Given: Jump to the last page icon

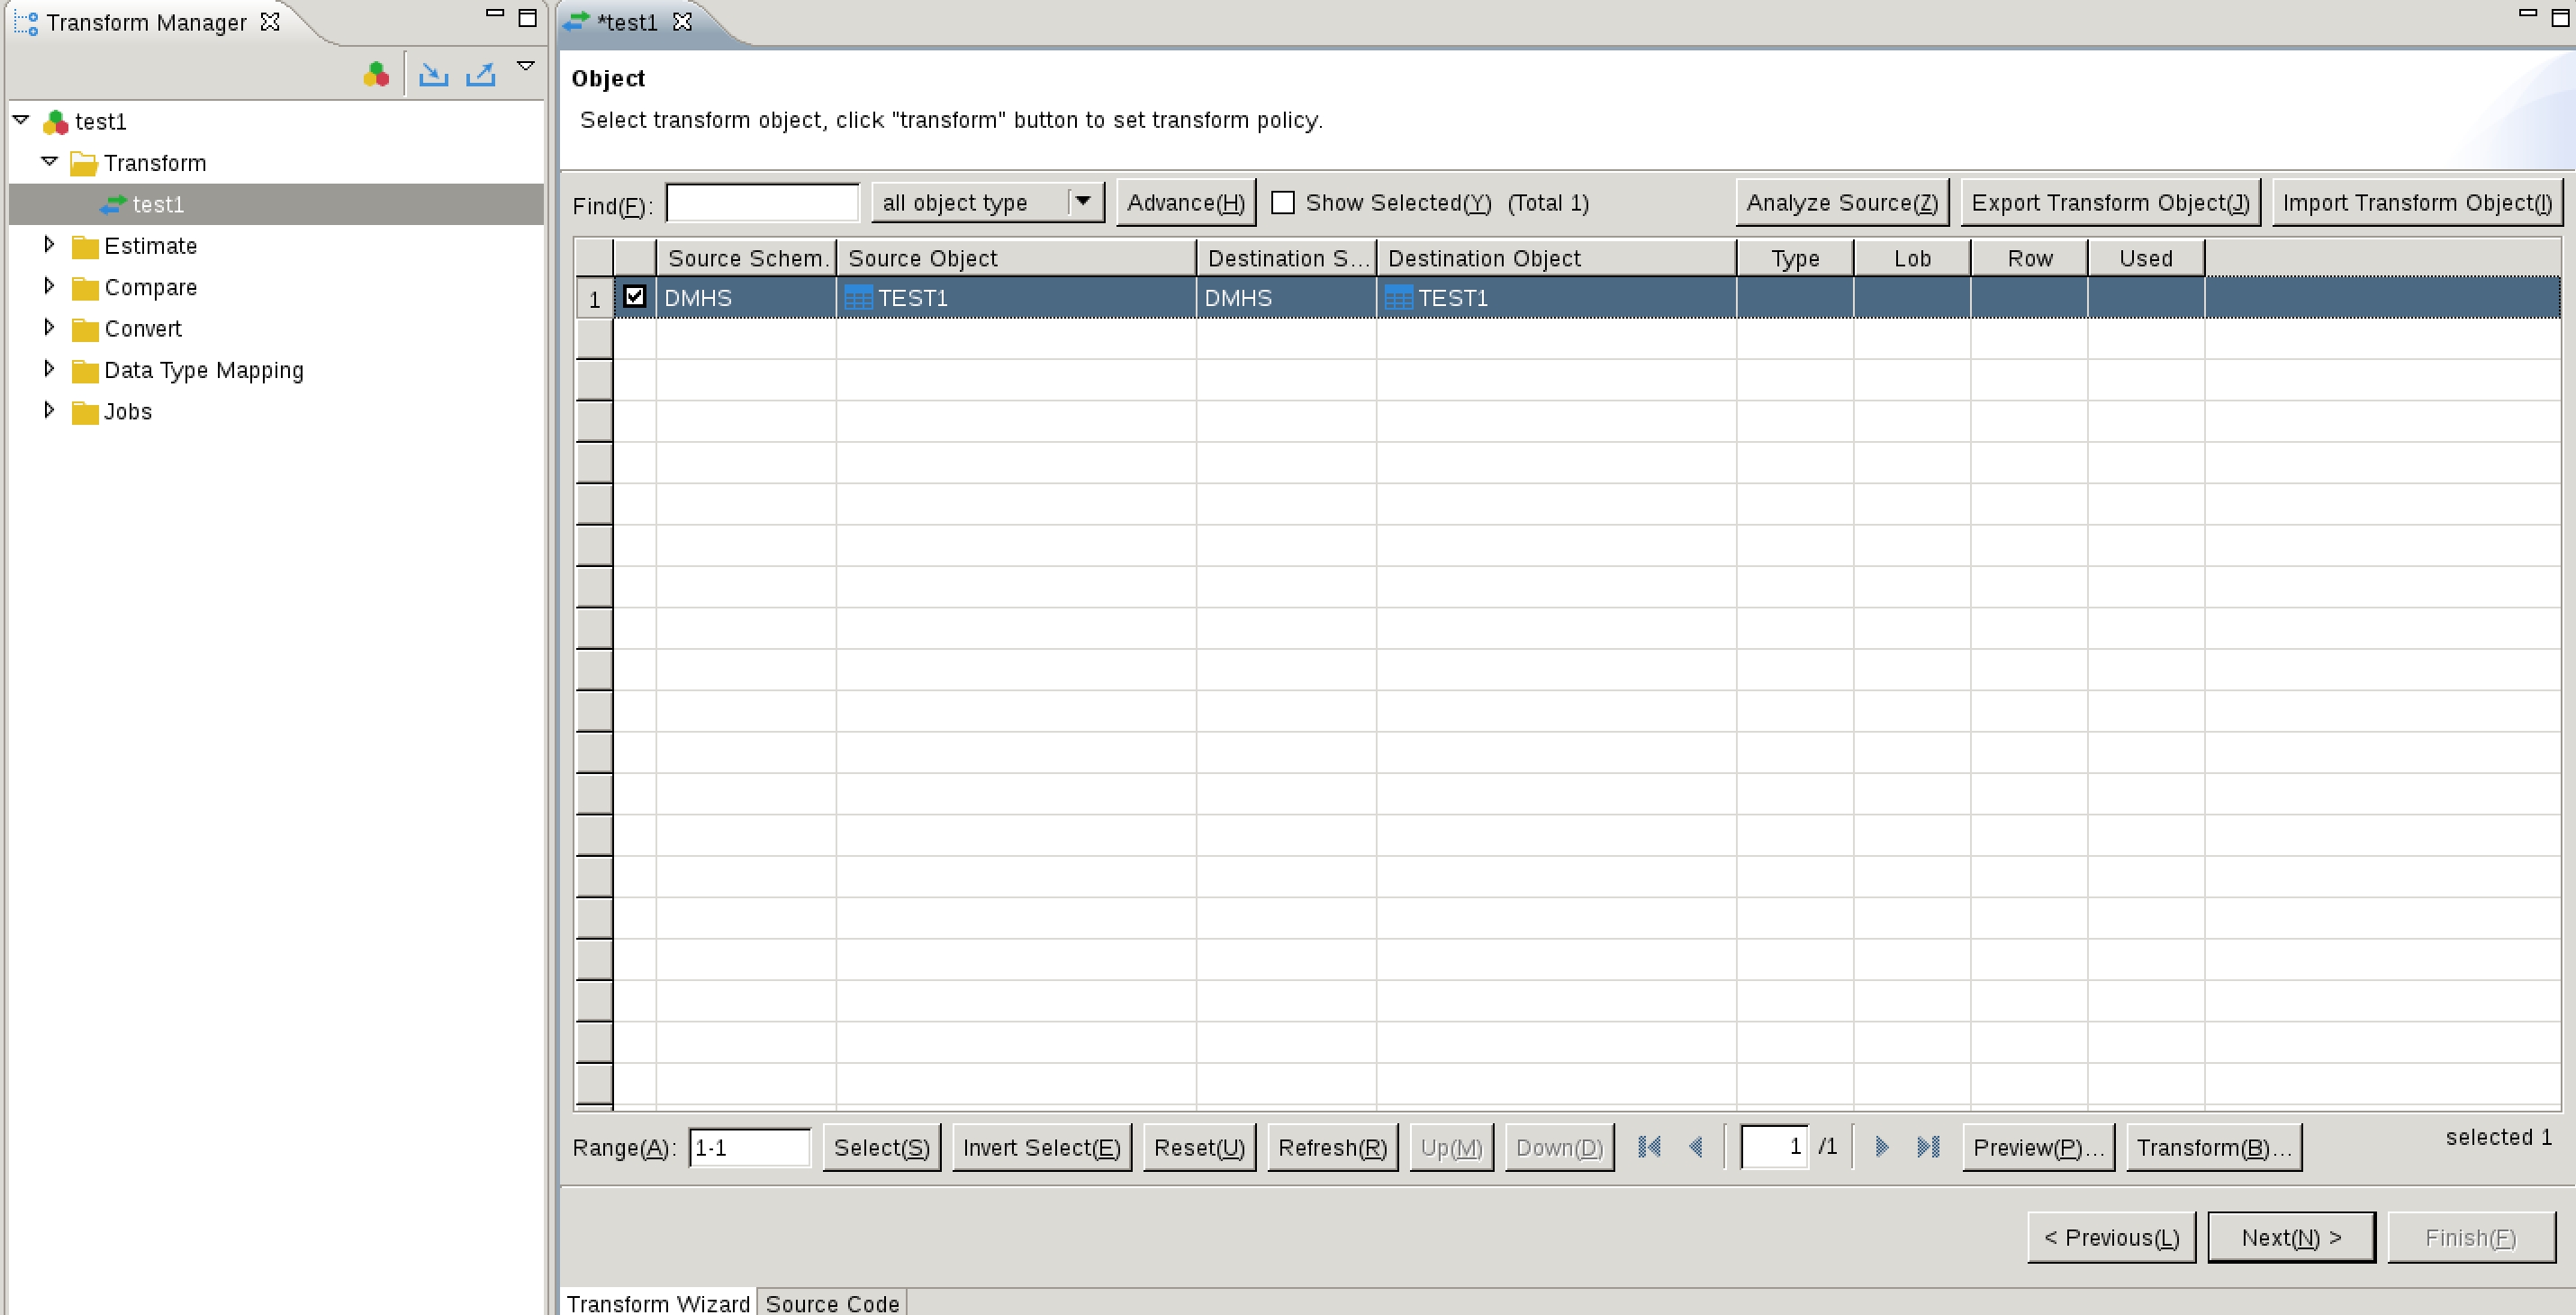Looking at the screenshot, I should [x=1928, y=1147].
